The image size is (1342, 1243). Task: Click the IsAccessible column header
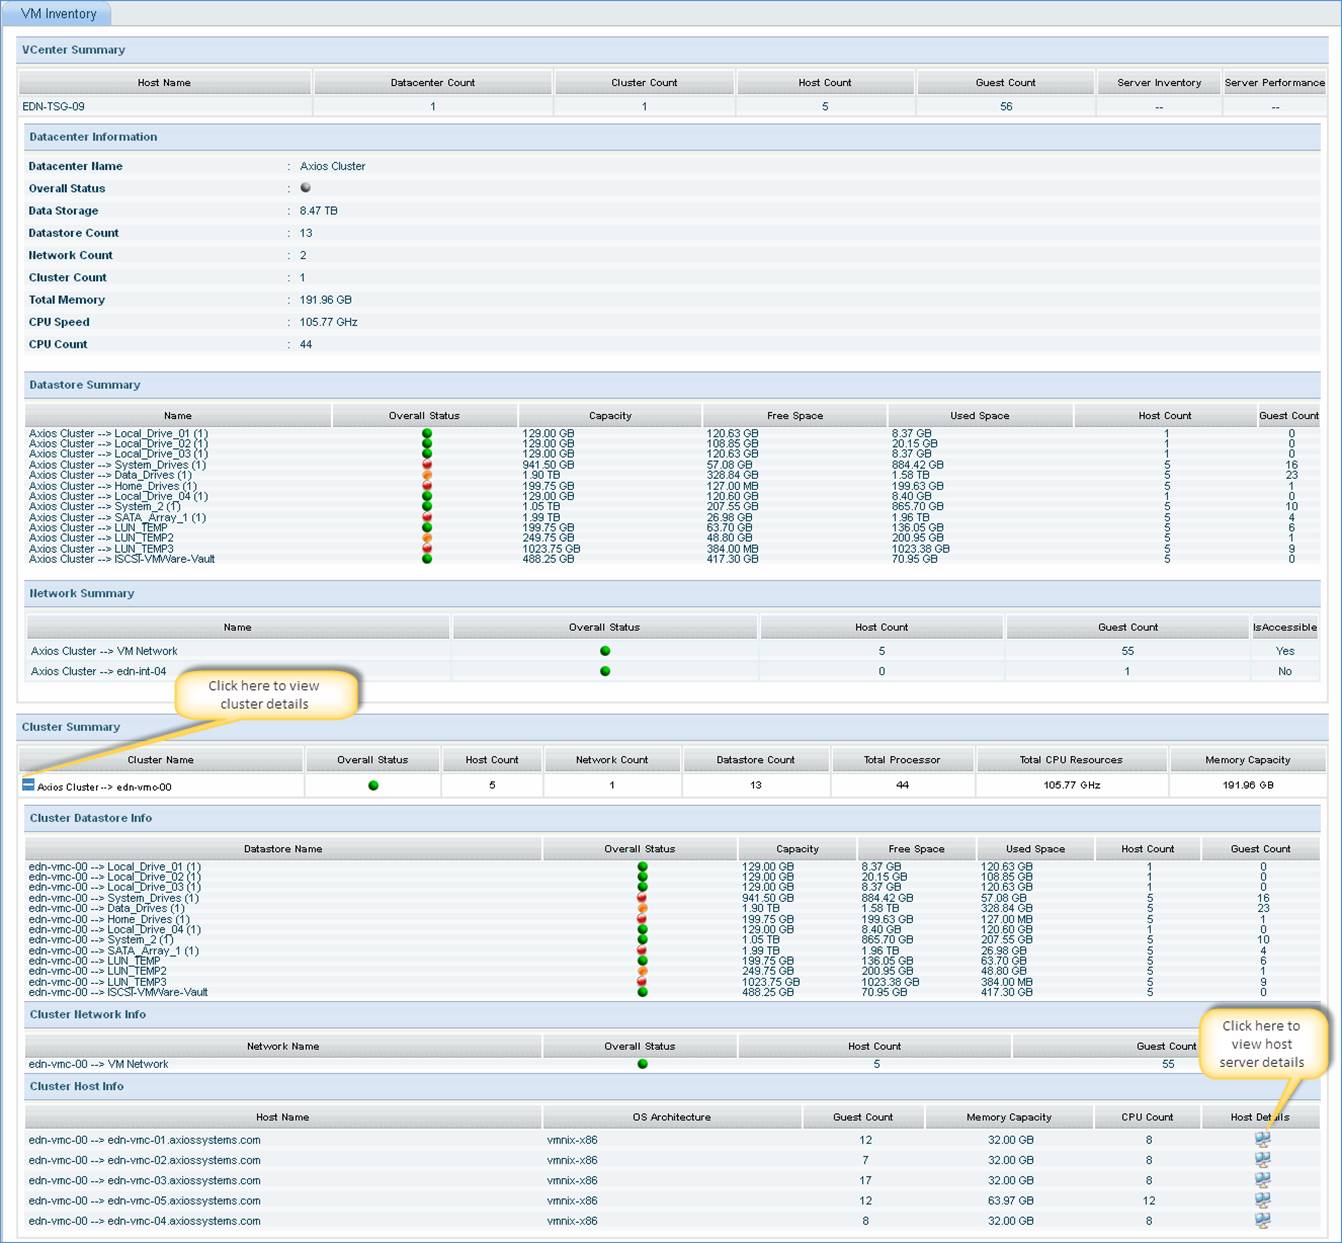1284,627
